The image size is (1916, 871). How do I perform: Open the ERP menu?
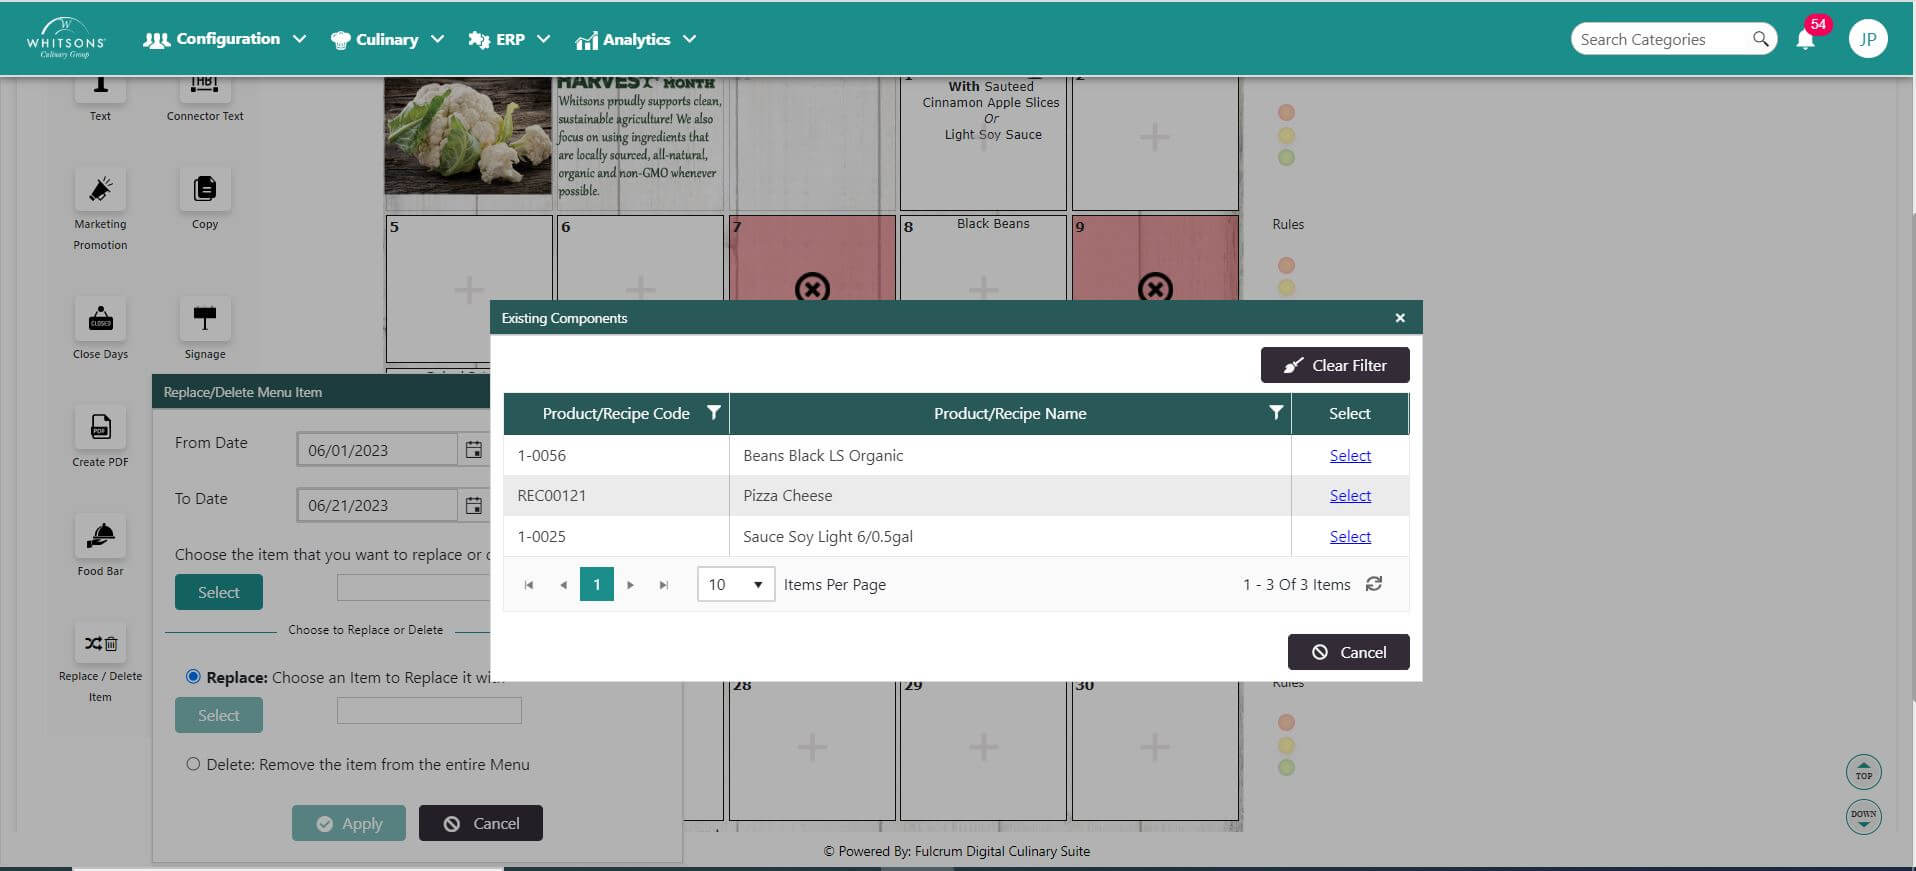[x=509, y=39]
